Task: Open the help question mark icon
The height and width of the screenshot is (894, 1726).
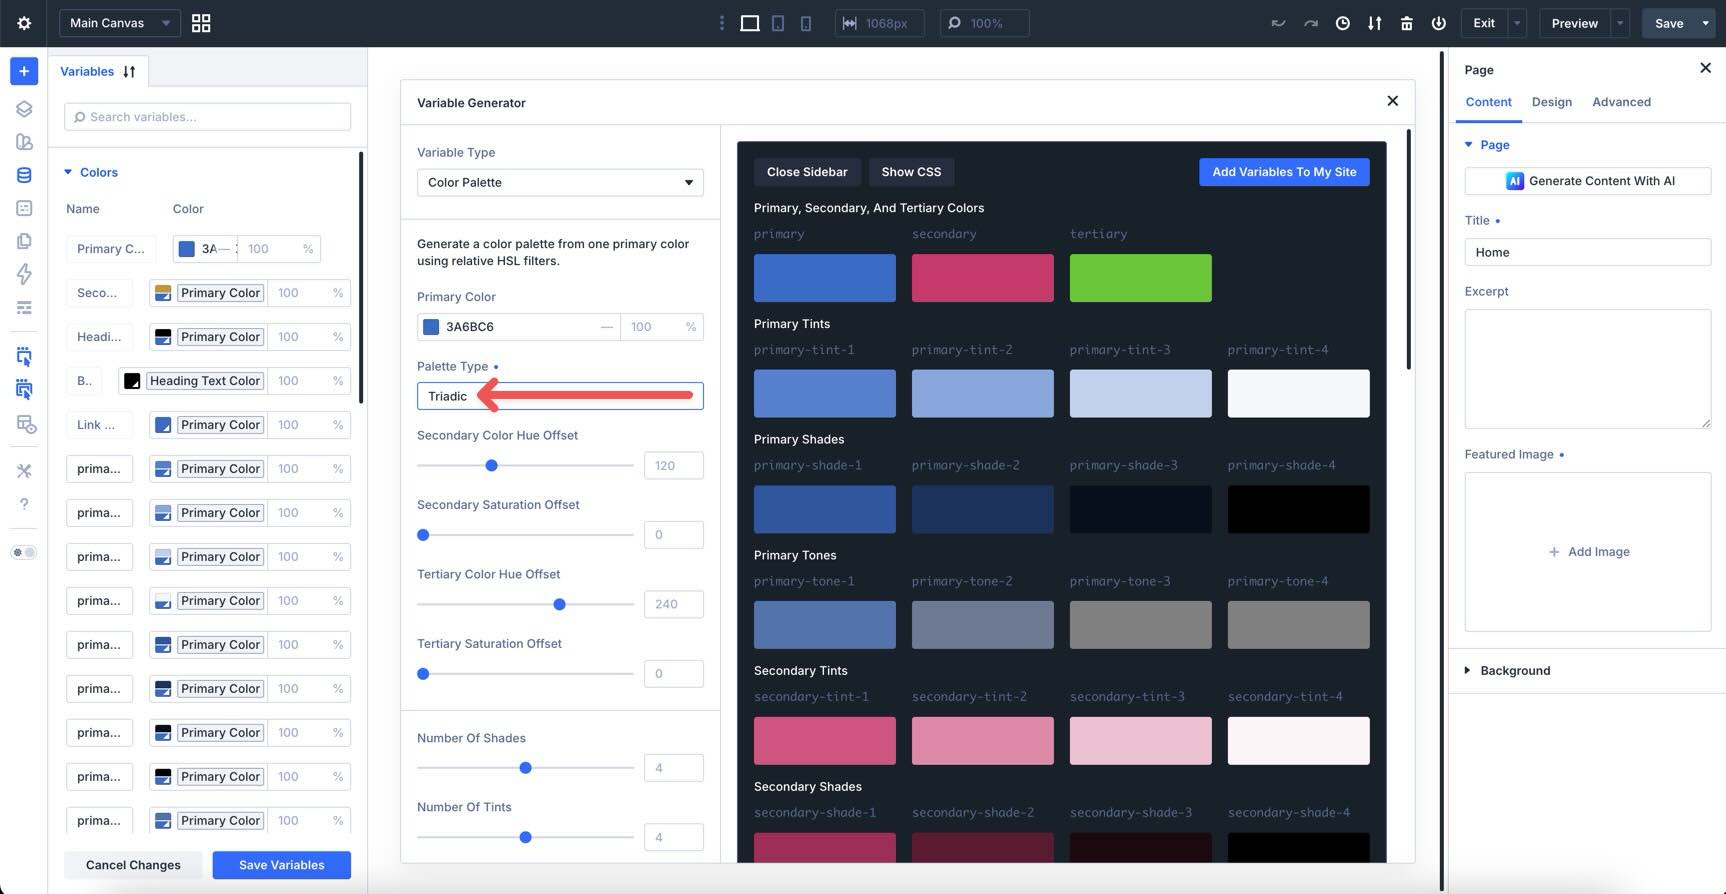Action: tap(24, 504)
